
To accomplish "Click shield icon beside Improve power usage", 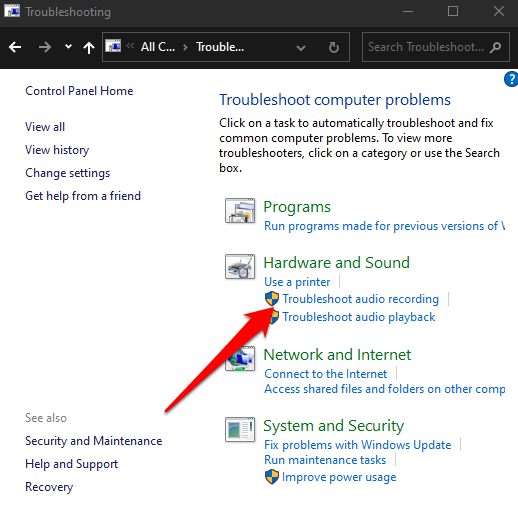I will (x=272, y=477).
